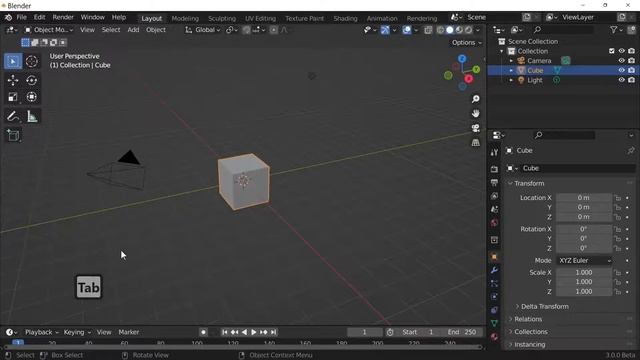640x360 pixels.
Task: Toggle Scale X lock icon
Action: pyautogui.click(x=618, y=273)
